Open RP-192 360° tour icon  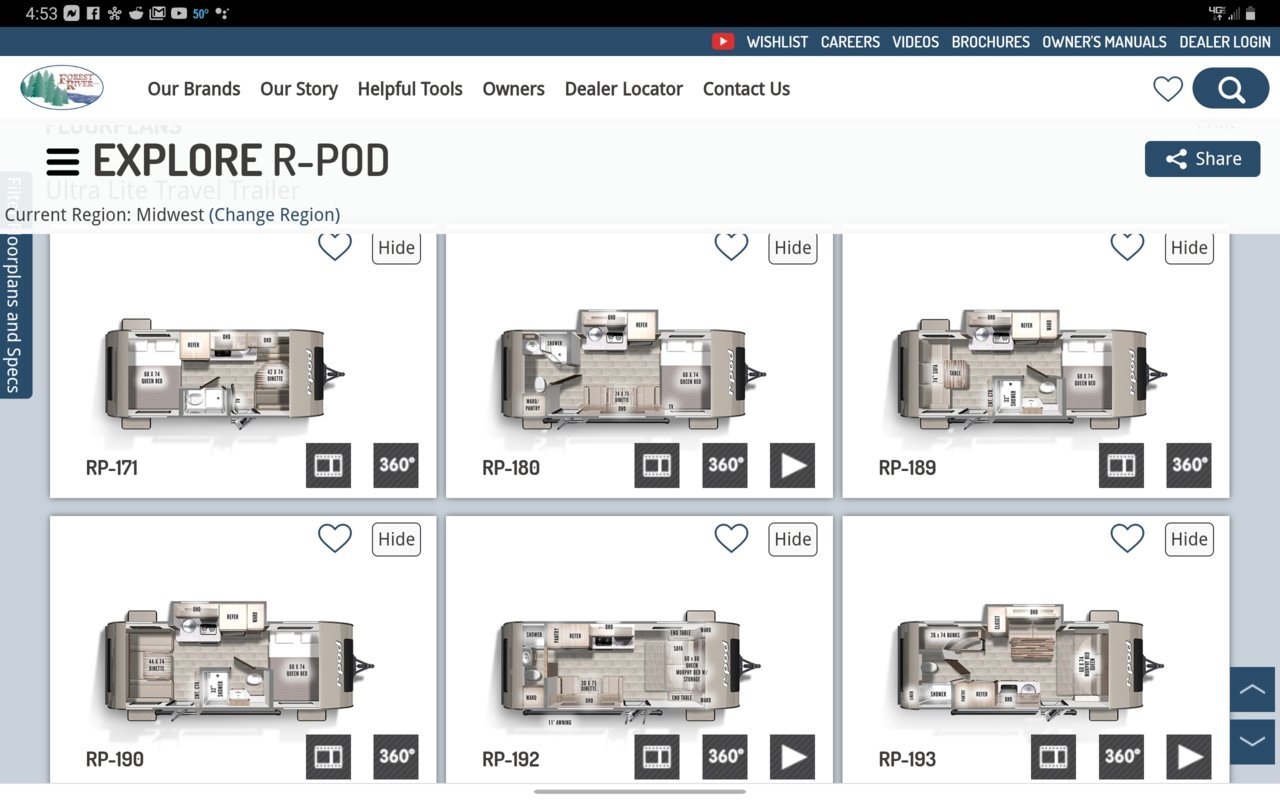pyautogui.click(x=725, y=757)
